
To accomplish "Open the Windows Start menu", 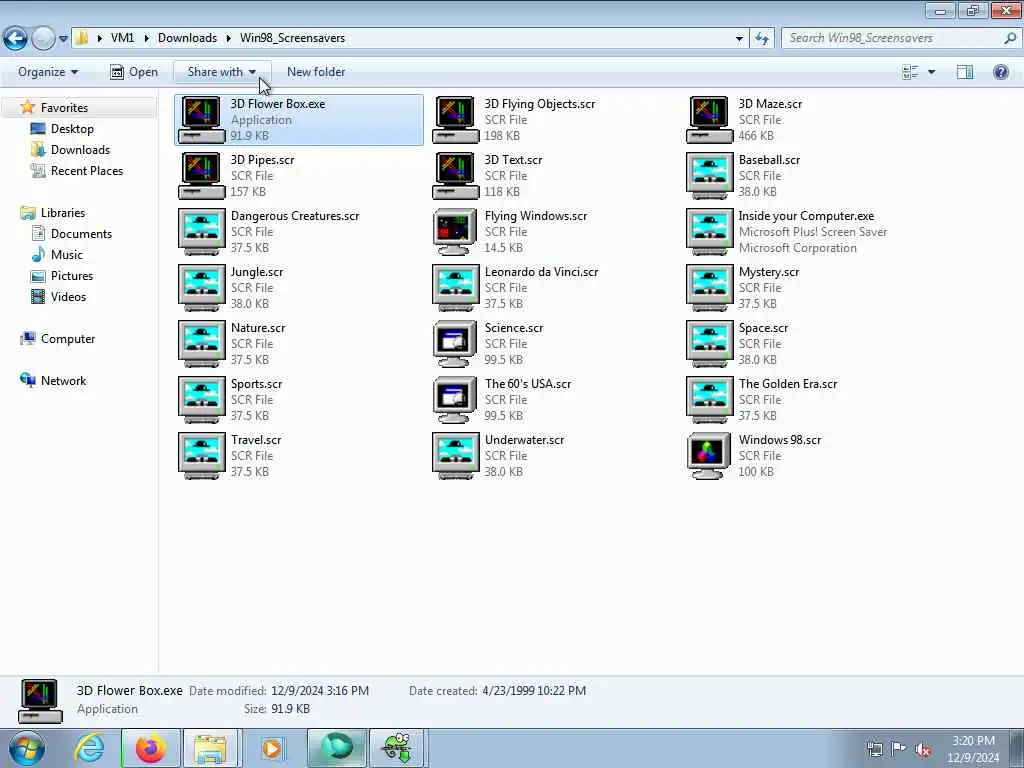I will (26, 748).
